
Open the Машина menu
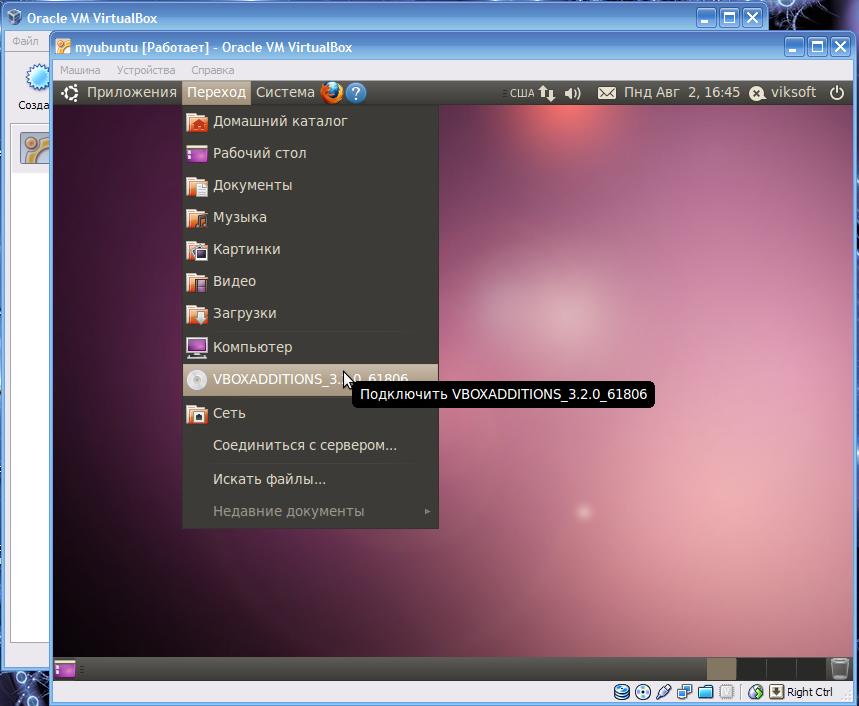[x=80, y=70]
